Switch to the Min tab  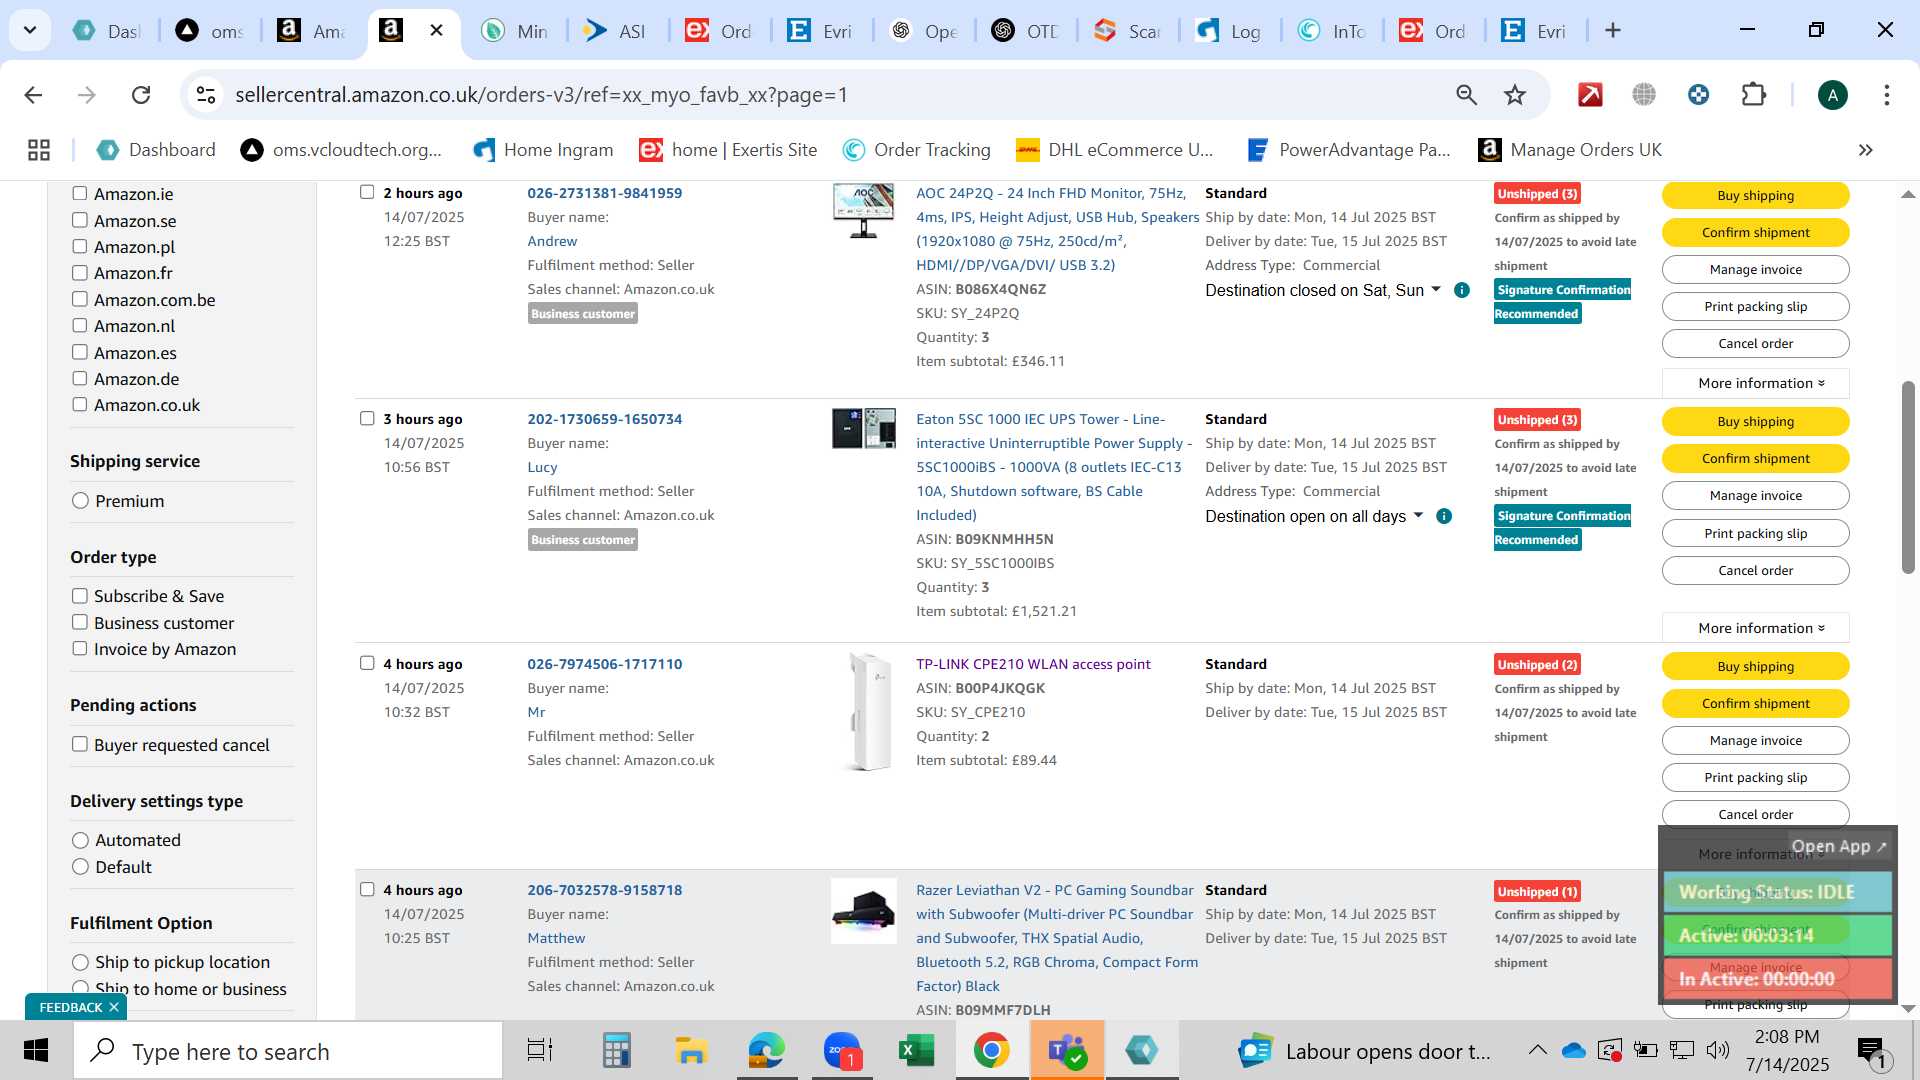(516, 31)
